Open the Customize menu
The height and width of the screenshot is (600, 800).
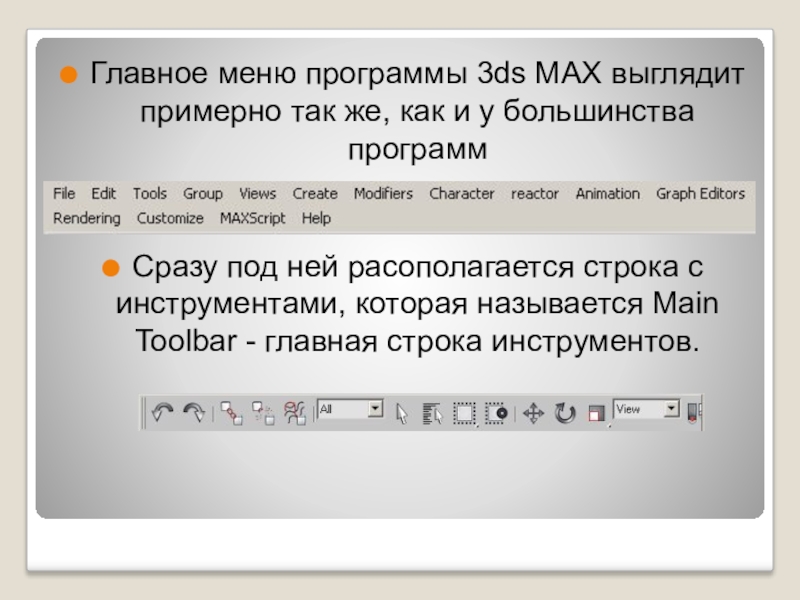(170, 218)
